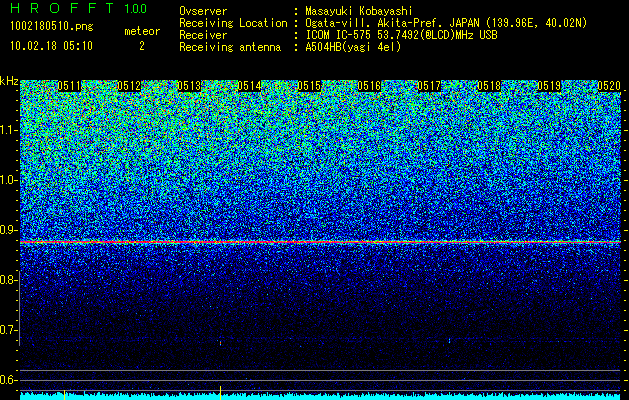Viewport: 629px width, 400px height.
Task: Click the 0514 time marker
Action: click(249, 86)
